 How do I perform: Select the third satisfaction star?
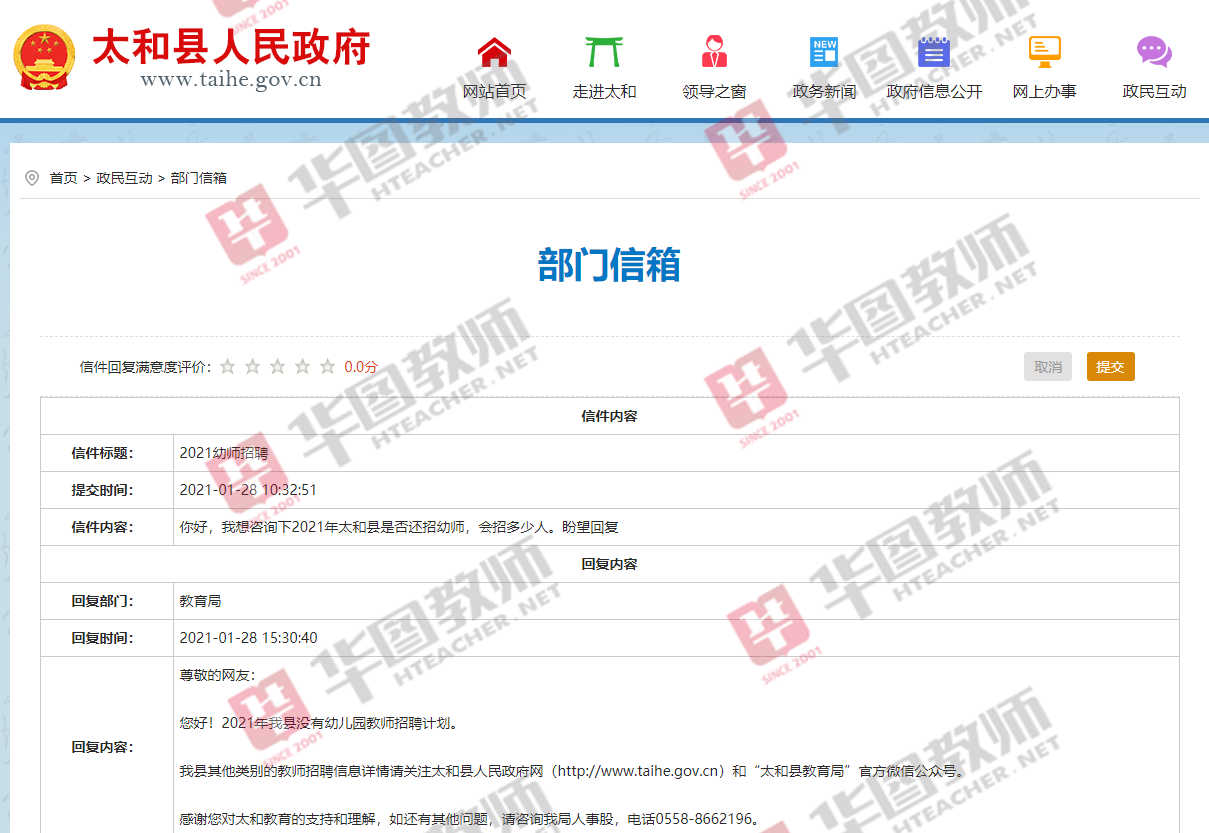(277, 366)
